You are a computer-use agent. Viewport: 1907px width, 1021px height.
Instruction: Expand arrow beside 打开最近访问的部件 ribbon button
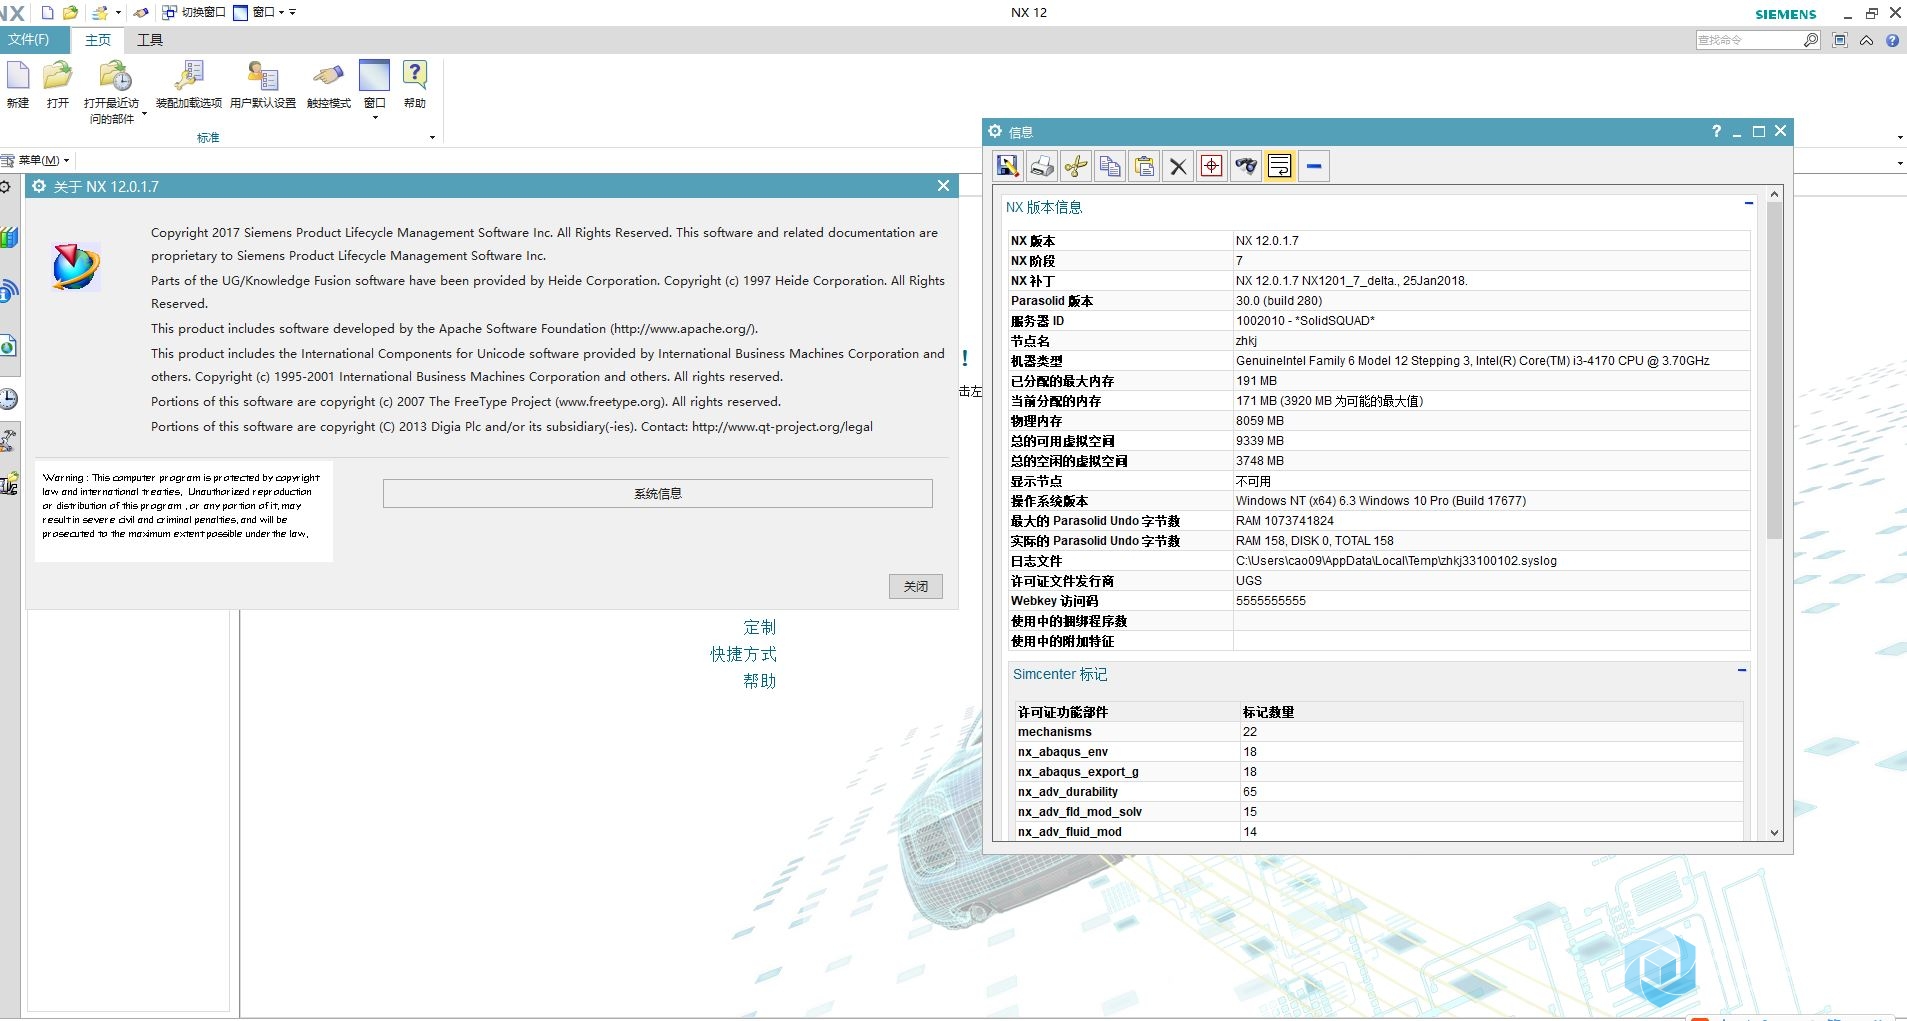point(144,114)
